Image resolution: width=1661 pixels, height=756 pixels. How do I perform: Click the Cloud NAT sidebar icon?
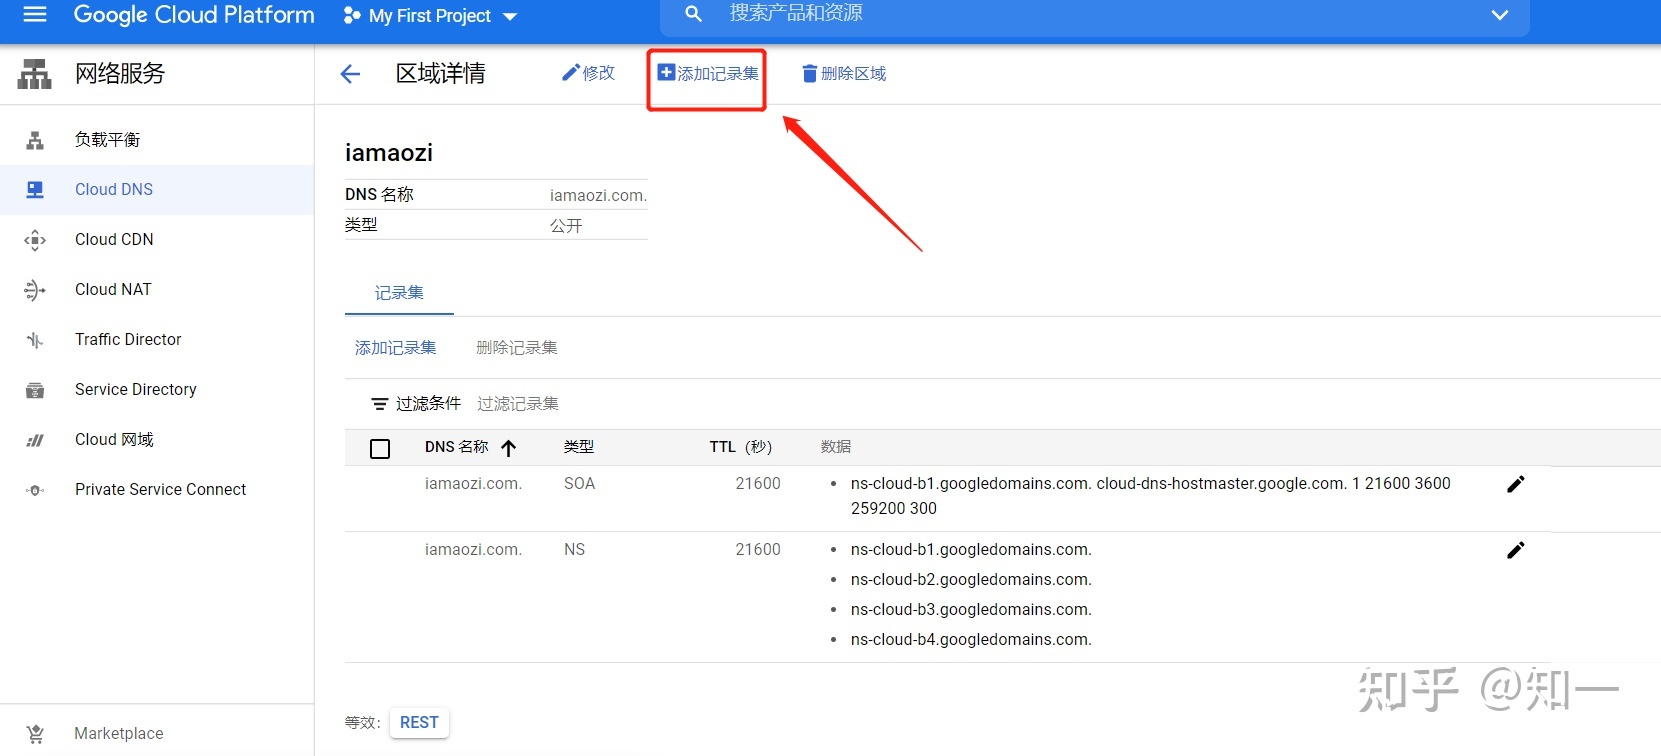click(x=35, y=290)
